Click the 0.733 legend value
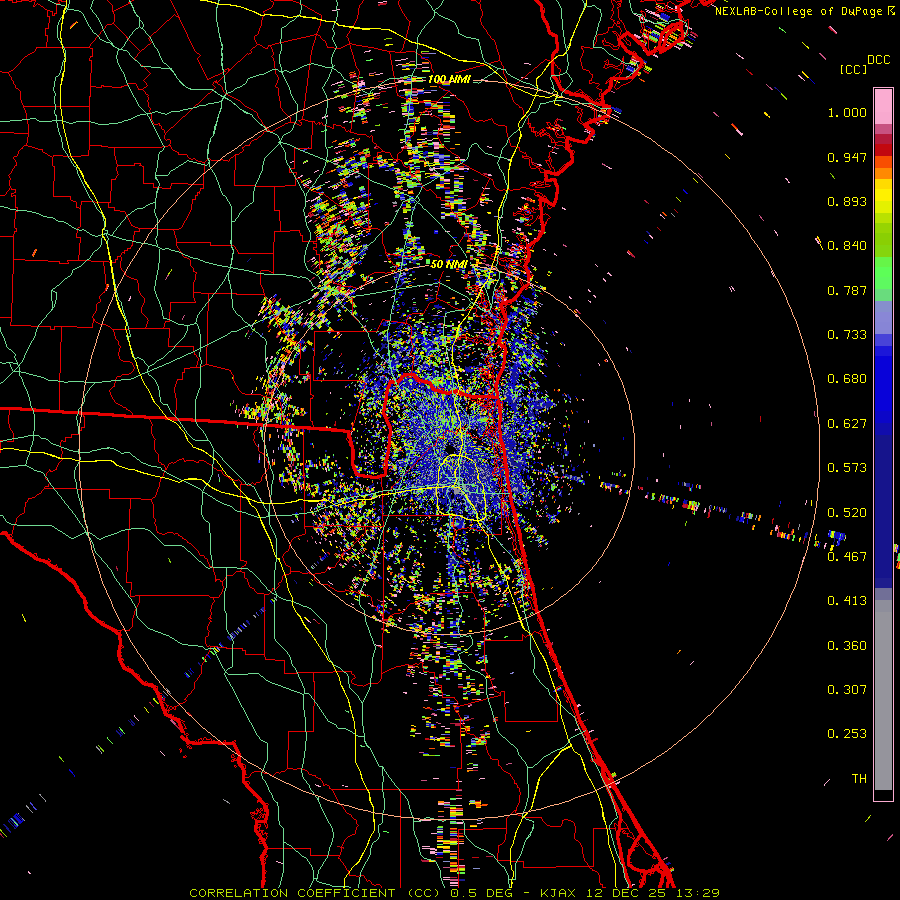The height and width of the screenshot is (900, 900). pyautogui.click(x=847, y=335)
